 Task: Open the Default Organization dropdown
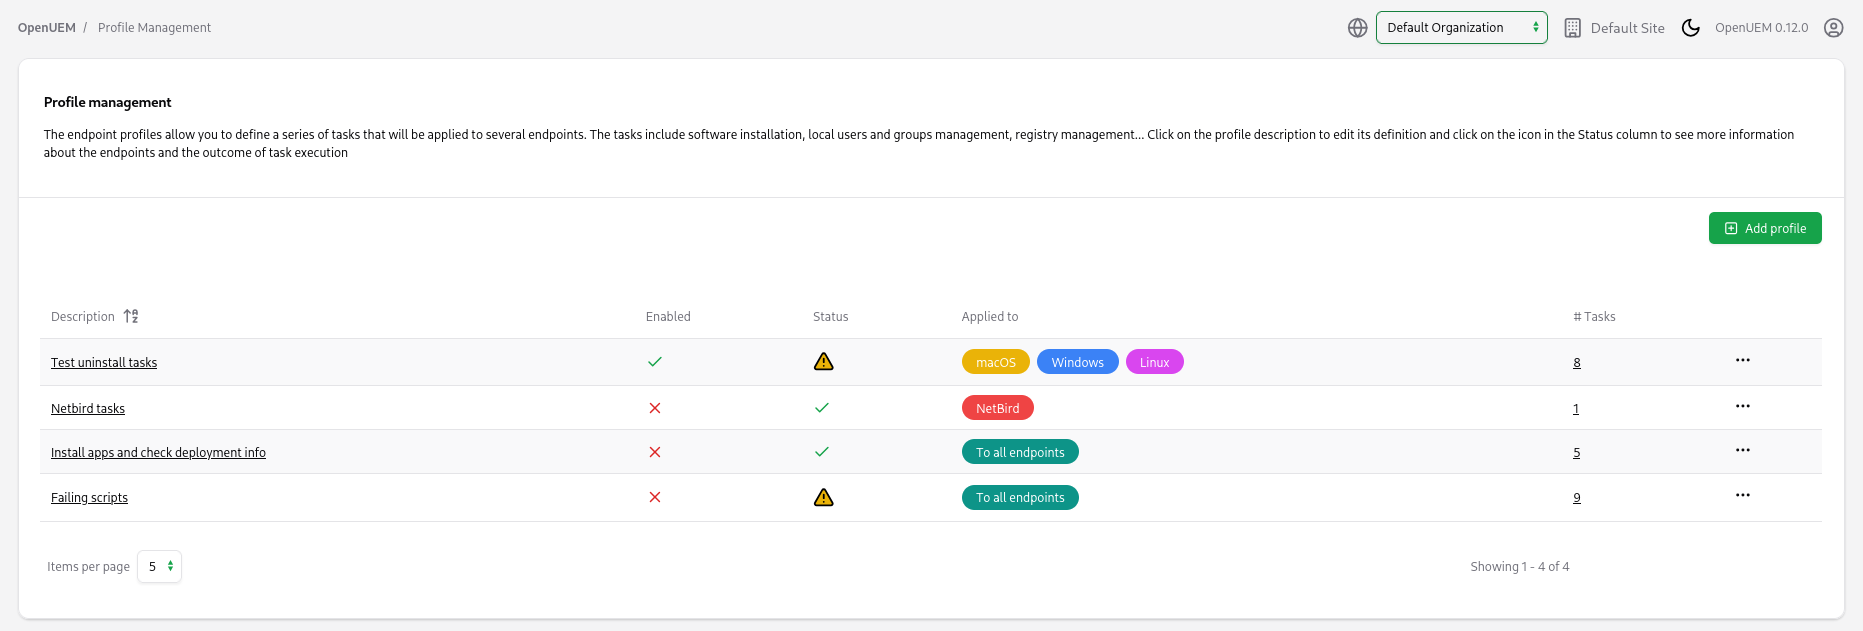1461,28
